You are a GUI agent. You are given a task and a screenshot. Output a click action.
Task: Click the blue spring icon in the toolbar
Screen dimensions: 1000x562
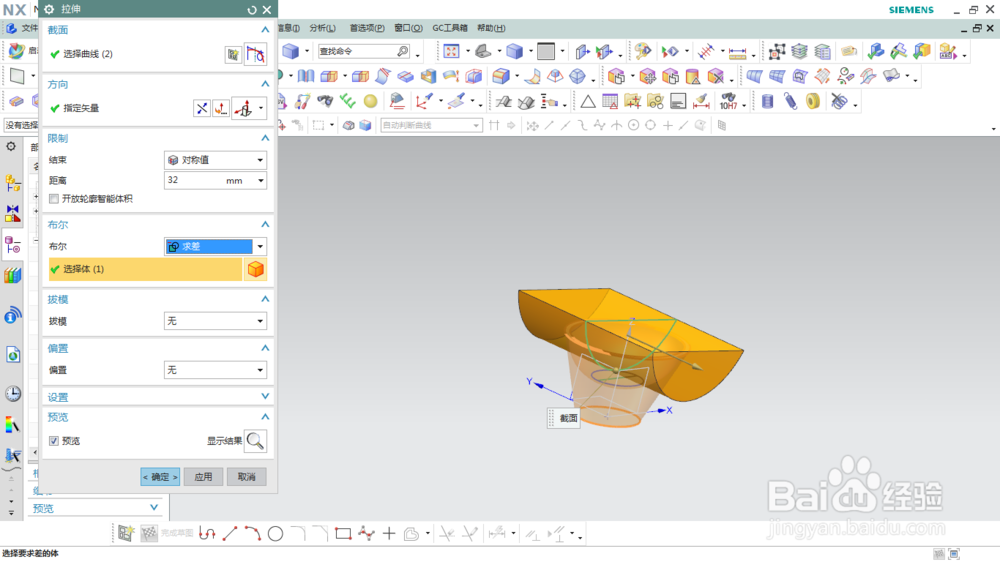tap(791, 101)
